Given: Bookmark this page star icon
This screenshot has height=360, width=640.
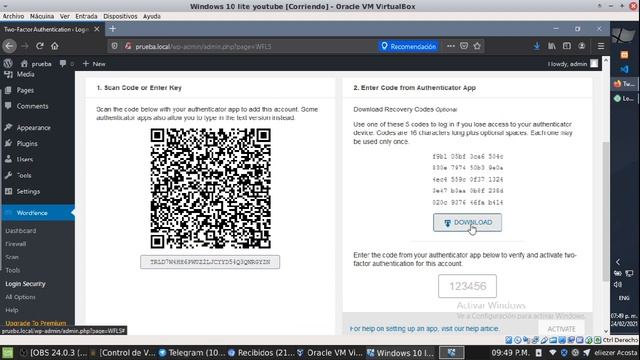Looking at the screenshot, I should pos(477,46).
